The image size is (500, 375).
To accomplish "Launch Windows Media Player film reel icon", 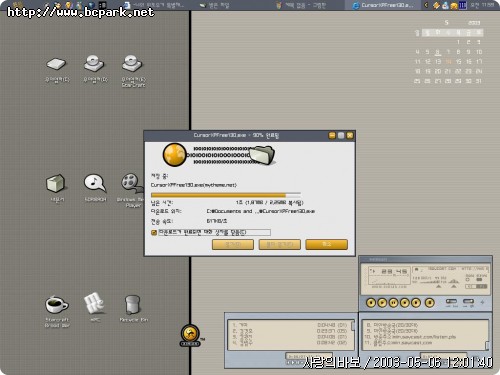I will click(132, 183).
